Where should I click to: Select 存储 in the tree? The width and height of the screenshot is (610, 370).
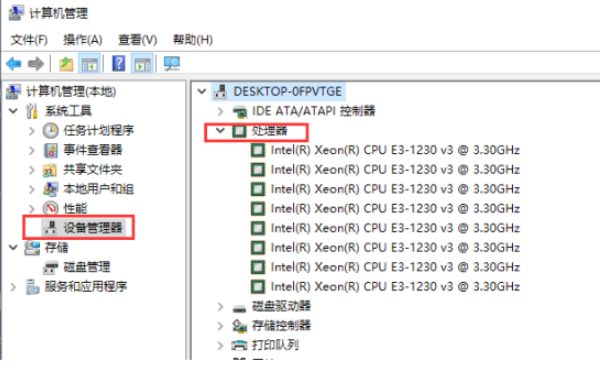click(x=56, y=247)
